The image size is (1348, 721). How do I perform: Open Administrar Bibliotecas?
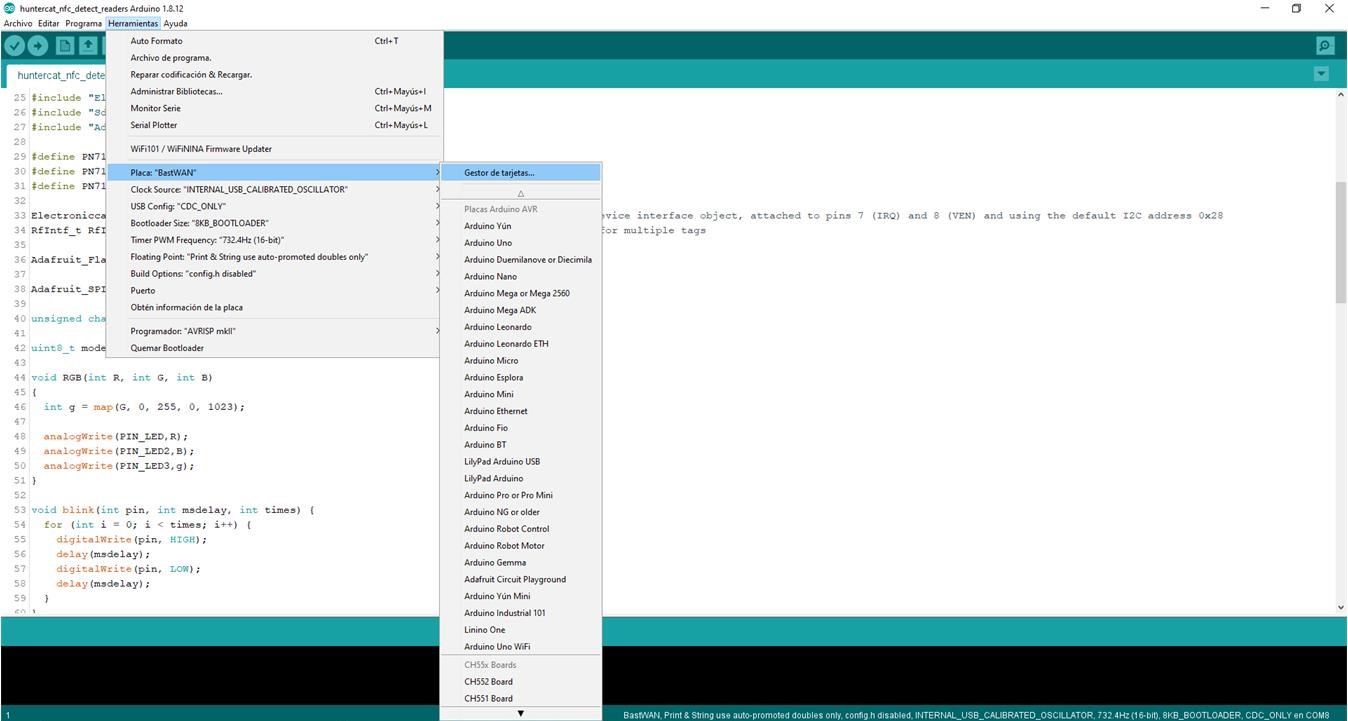tap(274, 92)
